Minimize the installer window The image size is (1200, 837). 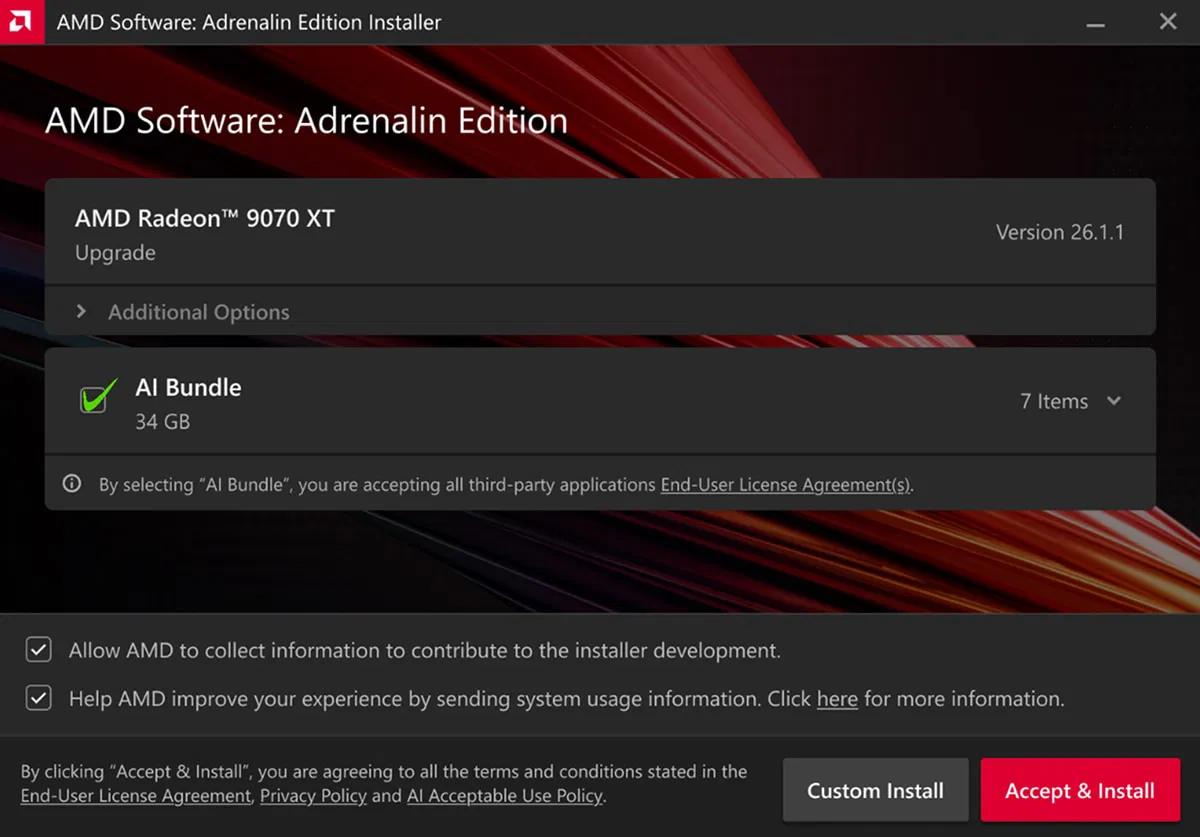[x=1096, y=21]
